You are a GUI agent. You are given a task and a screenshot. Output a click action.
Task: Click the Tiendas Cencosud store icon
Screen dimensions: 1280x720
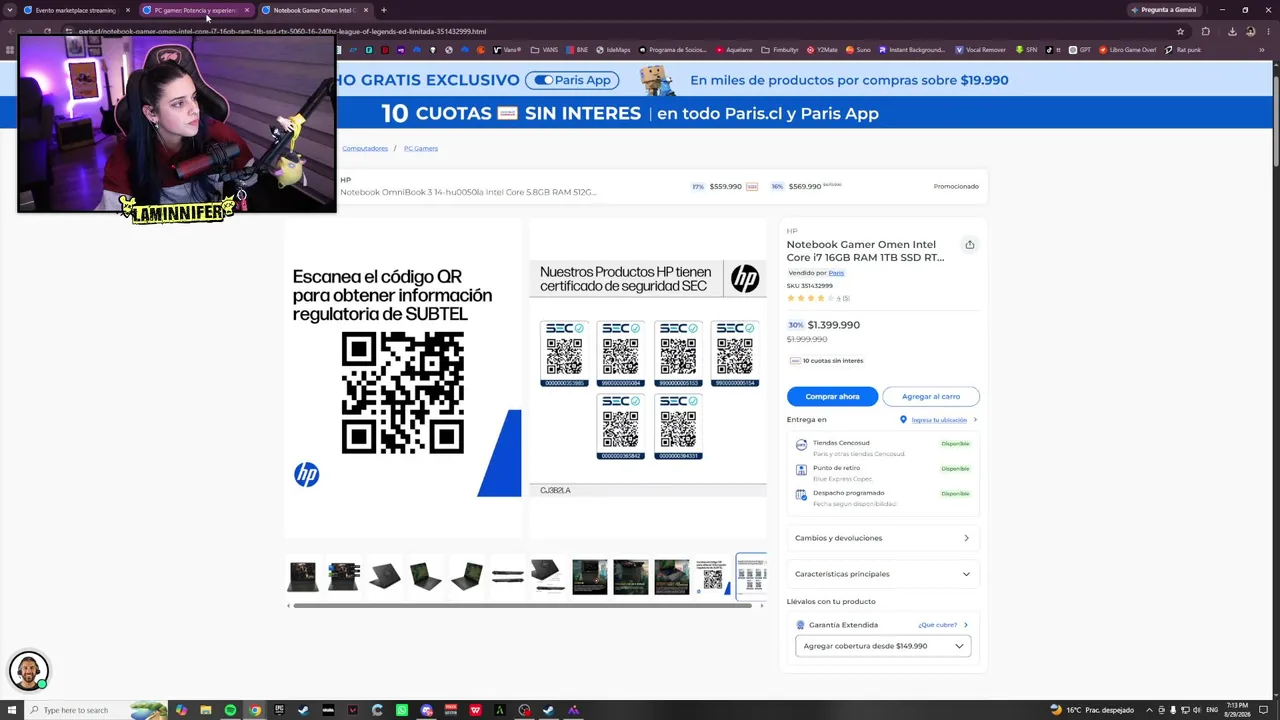pyautogui.click(x=801, y=445)
